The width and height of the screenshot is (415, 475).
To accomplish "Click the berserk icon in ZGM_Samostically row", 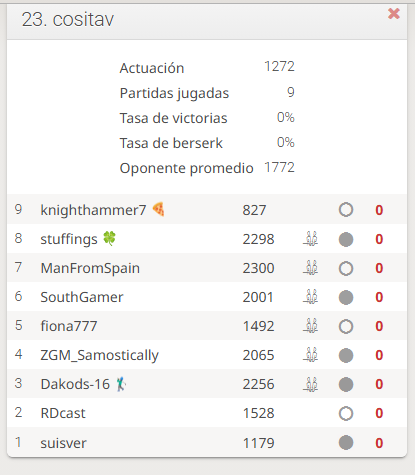I will point(311,355).
